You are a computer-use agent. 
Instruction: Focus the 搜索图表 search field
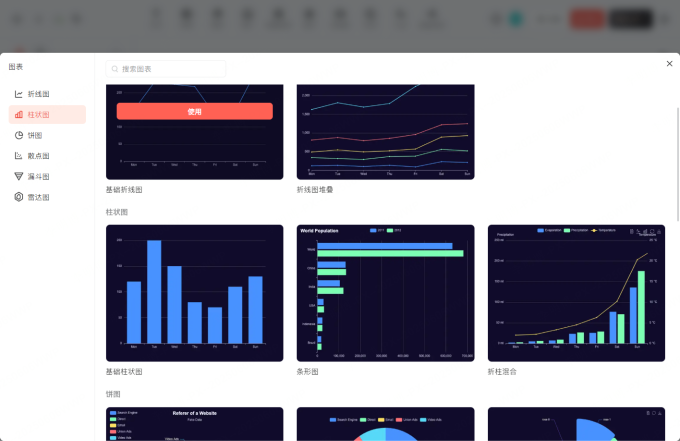166,69
